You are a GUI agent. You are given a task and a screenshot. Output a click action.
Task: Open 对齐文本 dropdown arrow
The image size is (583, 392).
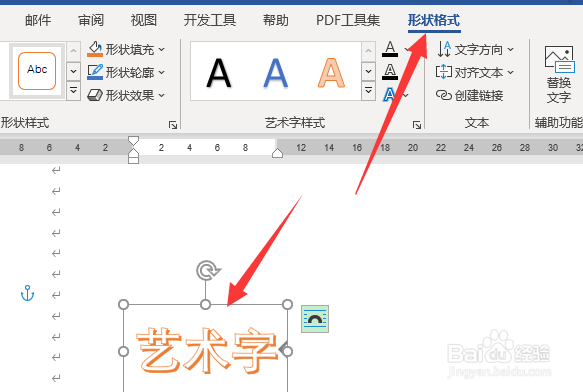(510, 72)
